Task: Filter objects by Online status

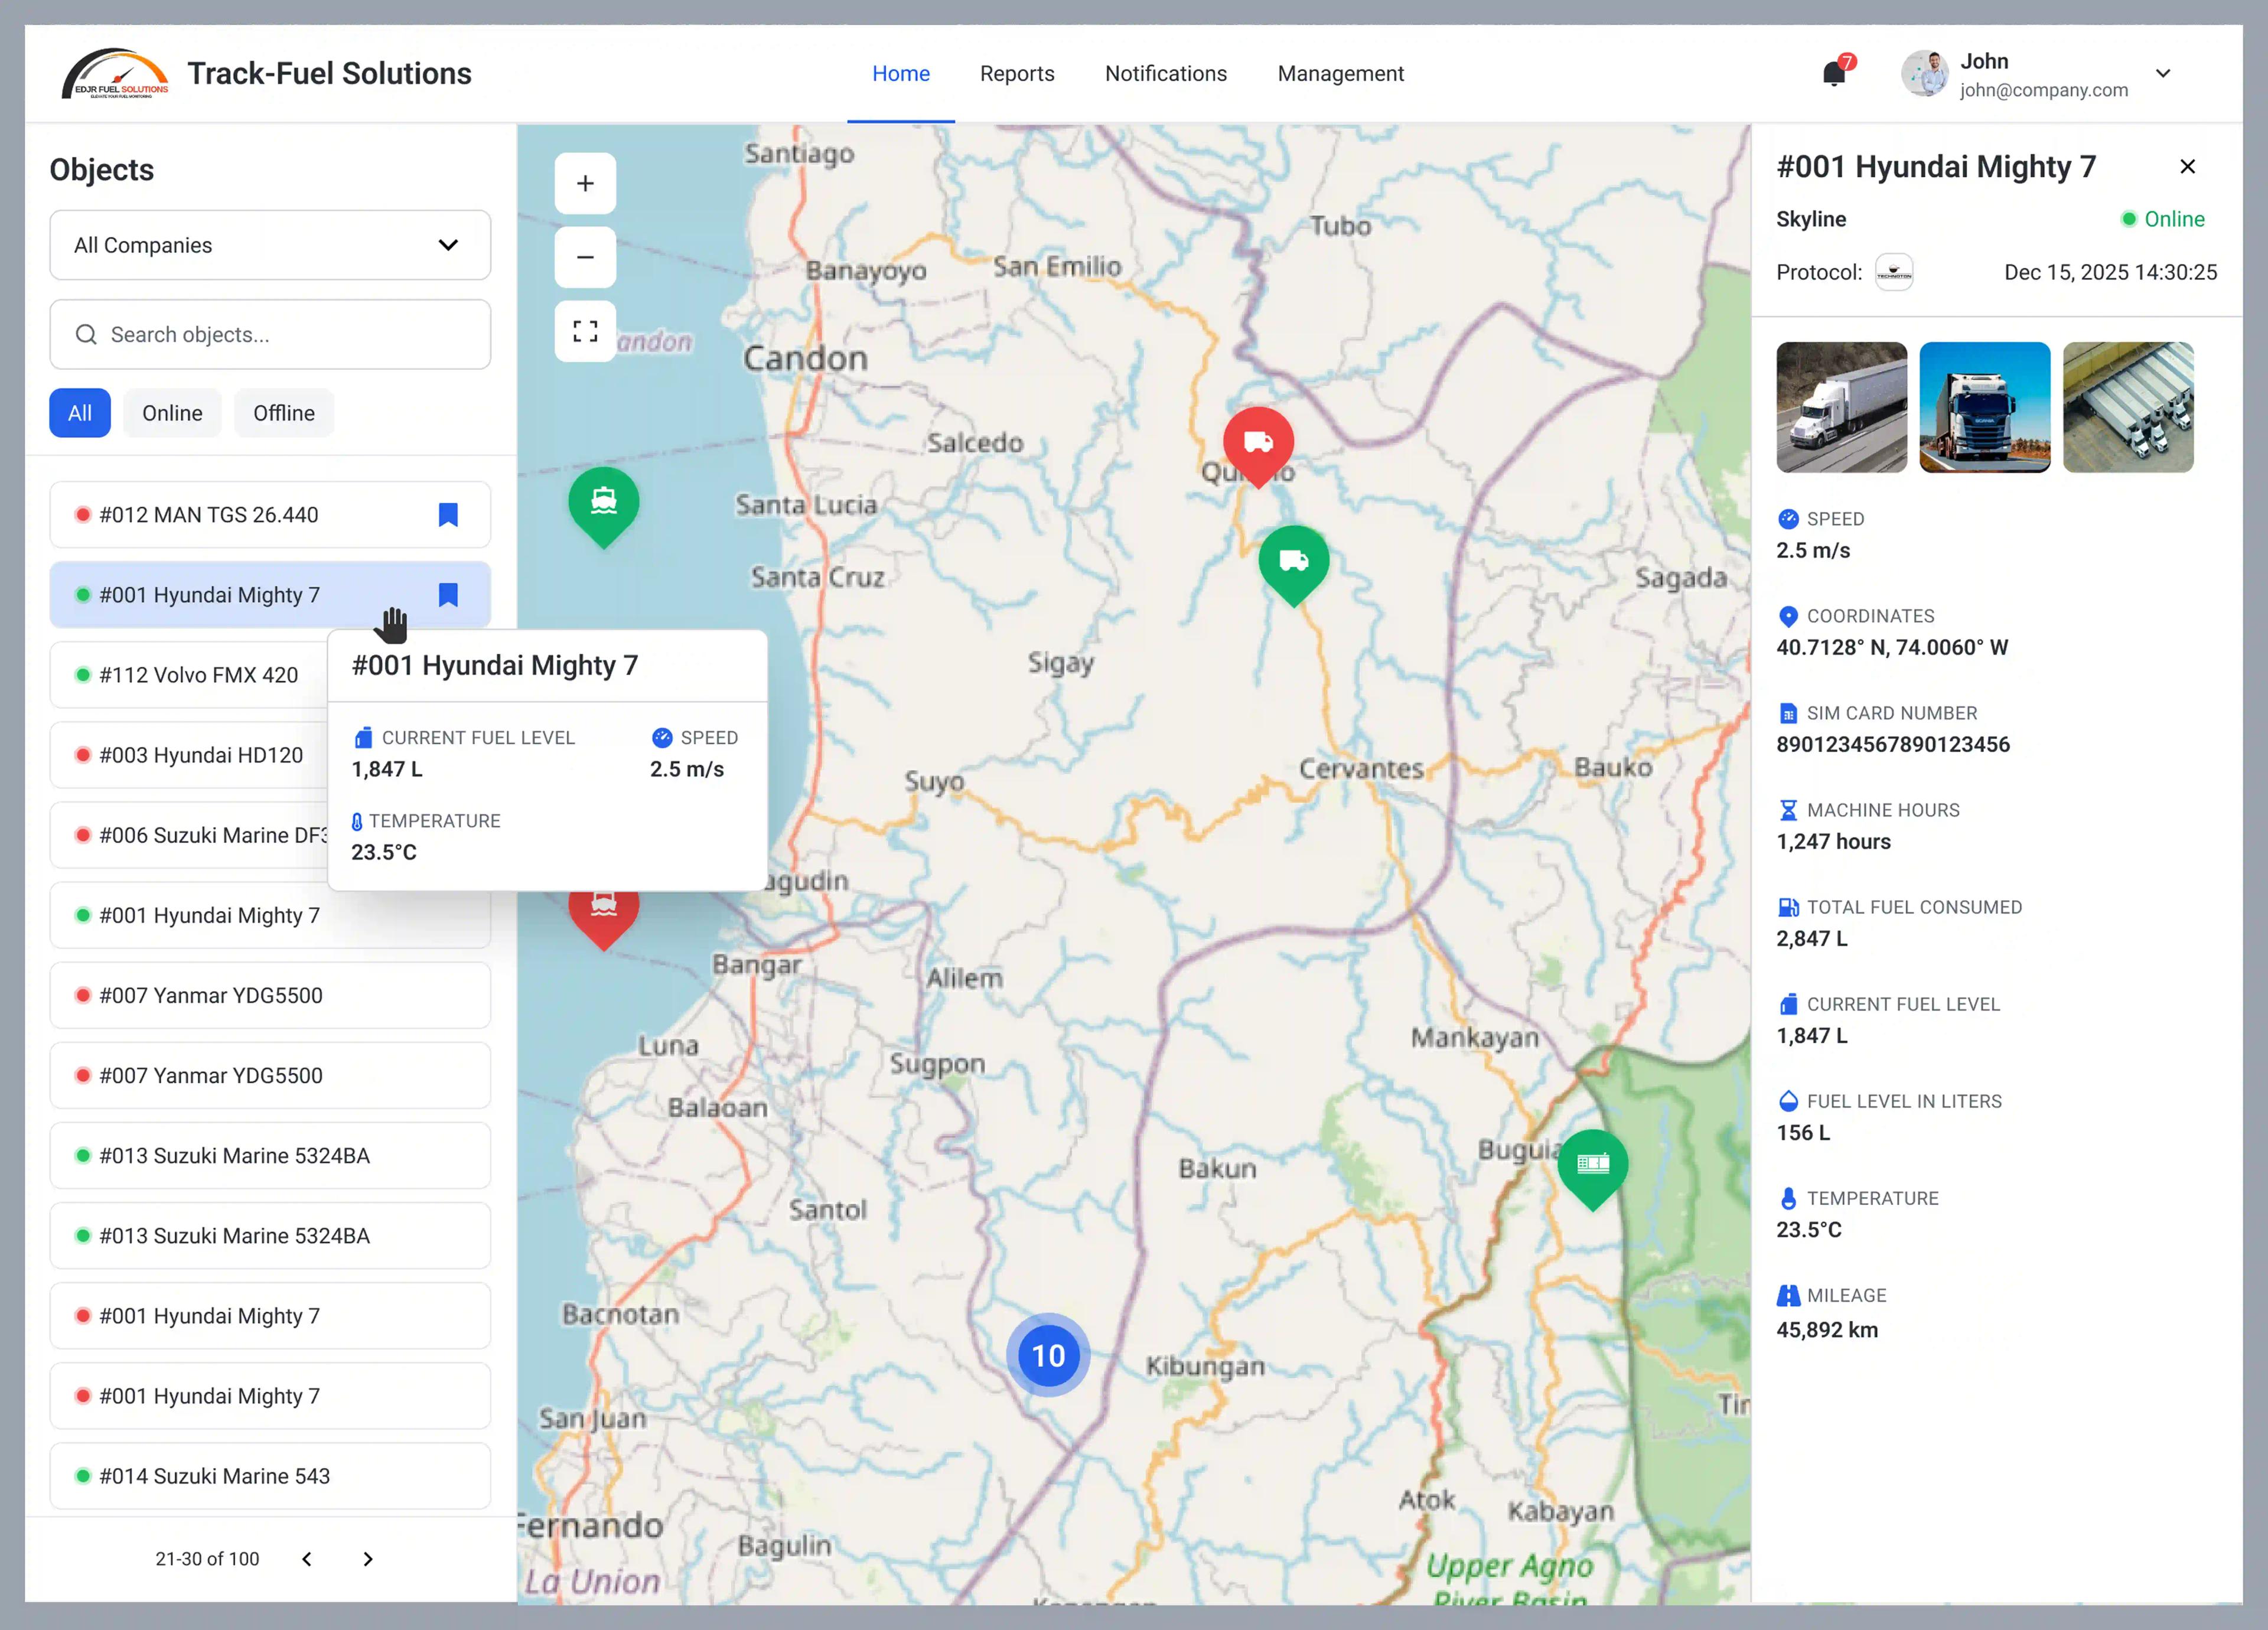Action: (172, 413)
